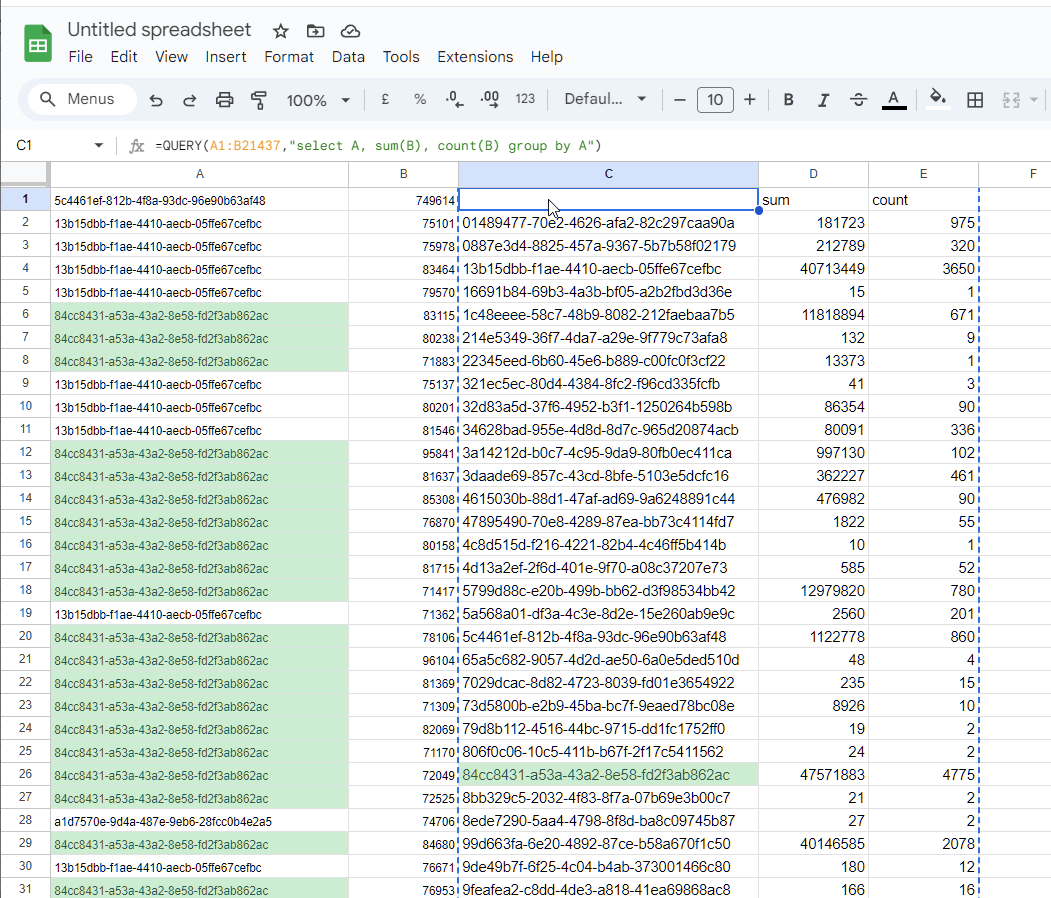
Task: Toggle Strikethrough formatting
Action: [858, 100]
